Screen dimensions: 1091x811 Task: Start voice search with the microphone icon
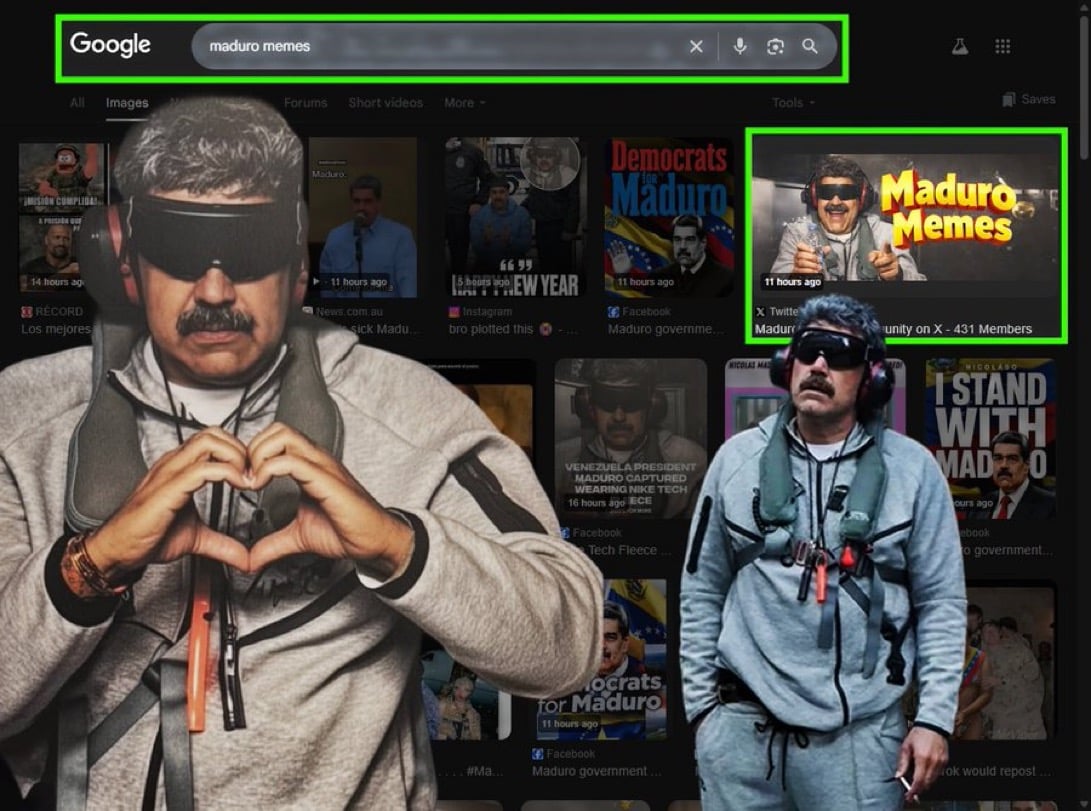pyautogui.click(x=740, y=47)
